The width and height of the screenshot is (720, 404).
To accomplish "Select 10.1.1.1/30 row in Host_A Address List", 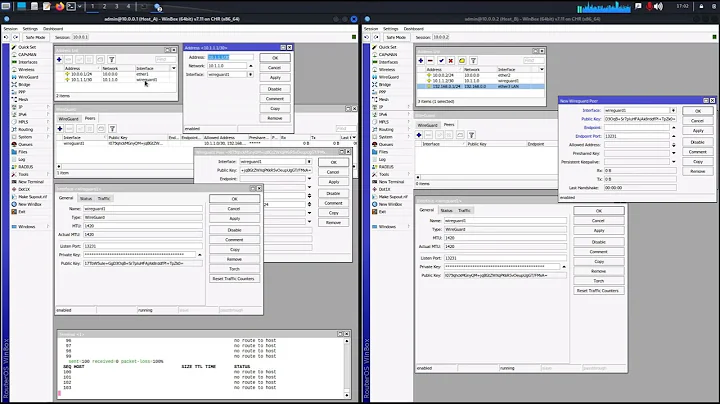I will (115, 79).
